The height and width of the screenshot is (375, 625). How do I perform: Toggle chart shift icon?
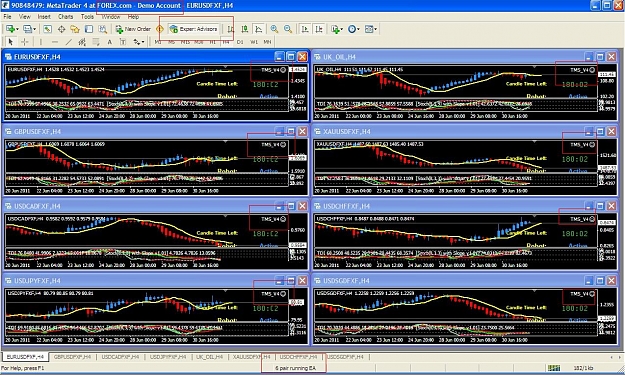319,29
